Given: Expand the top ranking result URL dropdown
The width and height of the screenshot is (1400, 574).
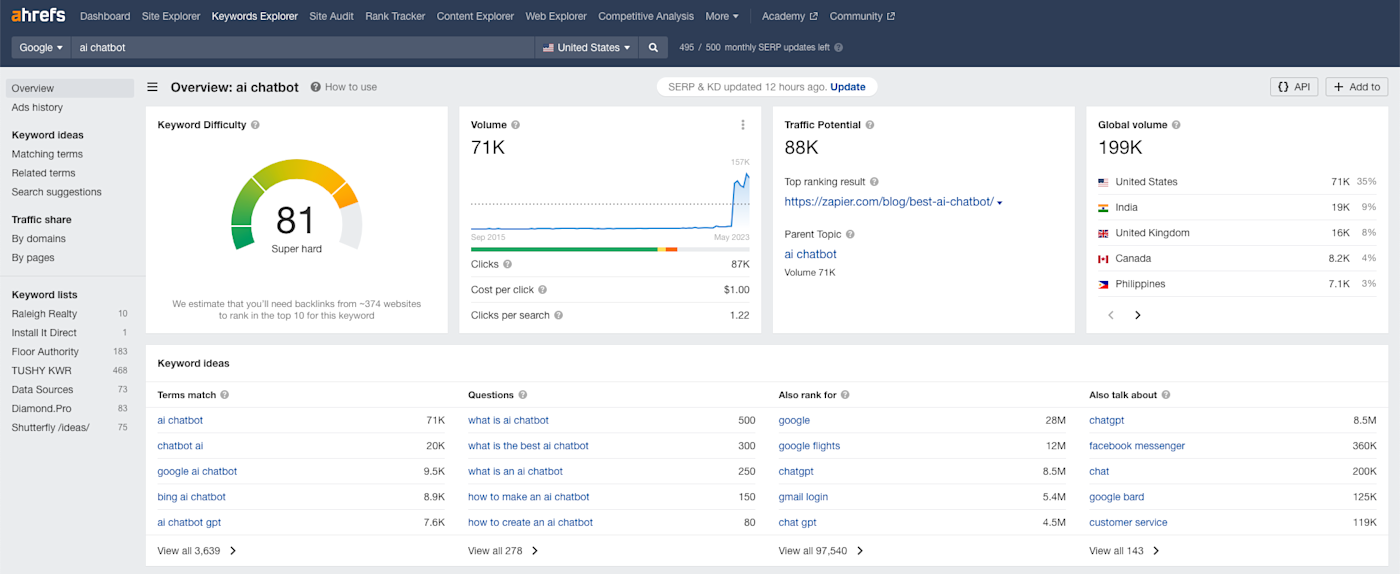Looking at the screenshot, I should tap(1000, 203).
